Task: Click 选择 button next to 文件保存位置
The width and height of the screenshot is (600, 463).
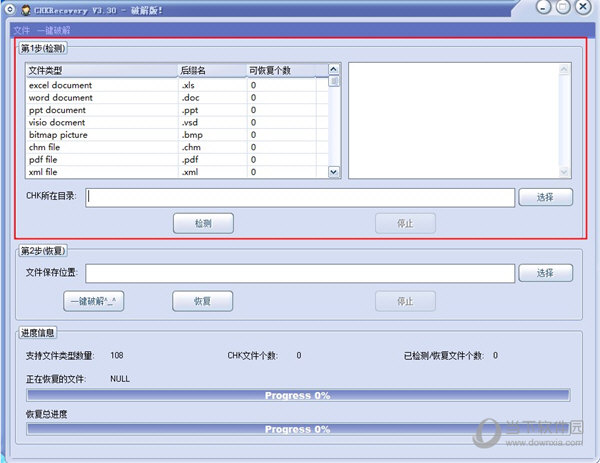Action: [x=545, y=273]
